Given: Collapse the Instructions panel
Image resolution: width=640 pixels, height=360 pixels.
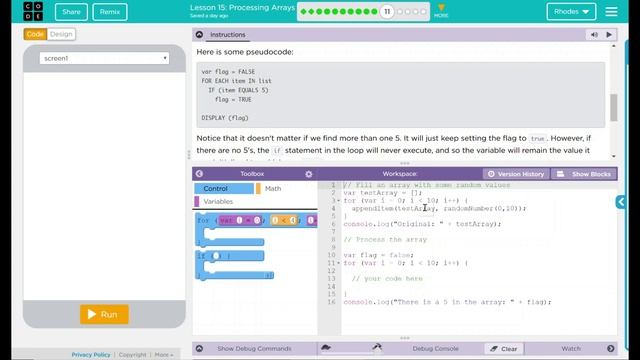Looking at the screenshot, I should tap(199, 35).
